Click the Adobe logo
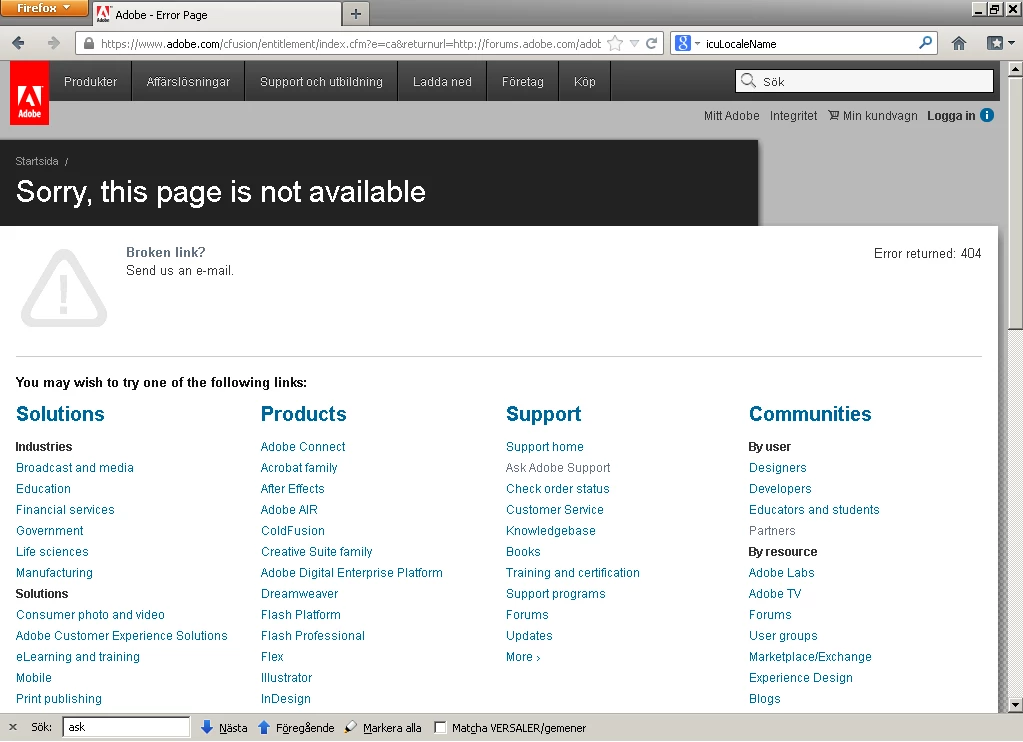The width and height of the screenshot is (1023, 742). 29,93
